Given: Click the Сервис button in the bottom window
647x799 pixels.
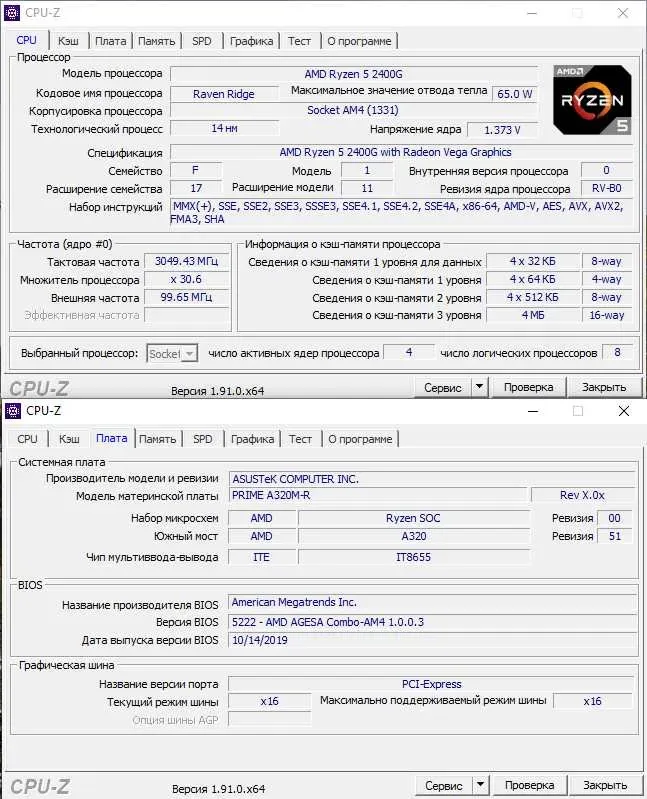Looking at the screenshot, I should (x=444, y=785).
